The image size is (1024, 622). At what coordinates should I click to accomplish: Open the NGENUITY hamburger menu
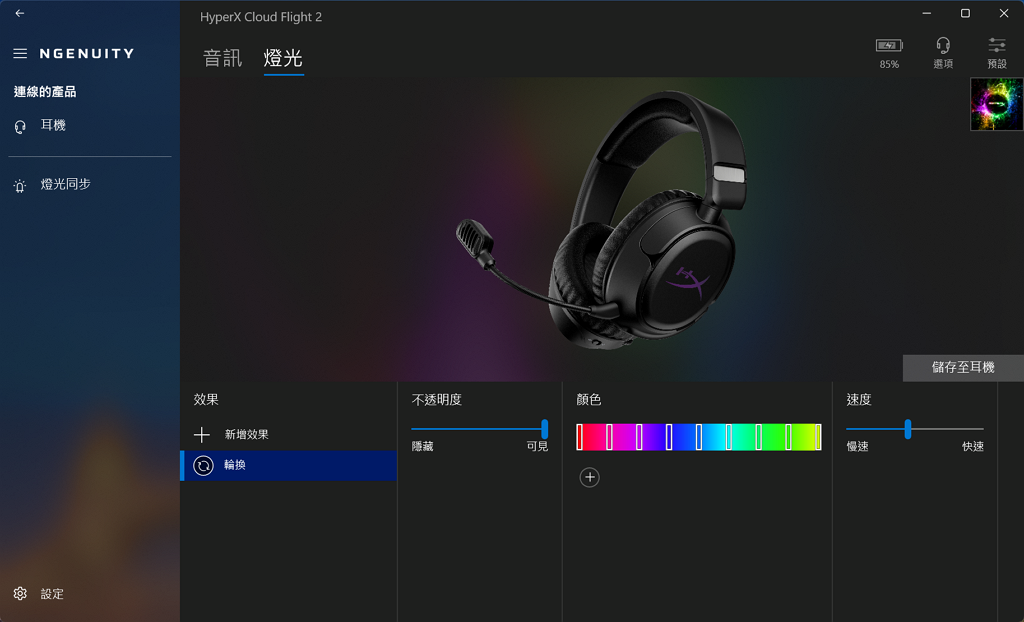(20, 54)
